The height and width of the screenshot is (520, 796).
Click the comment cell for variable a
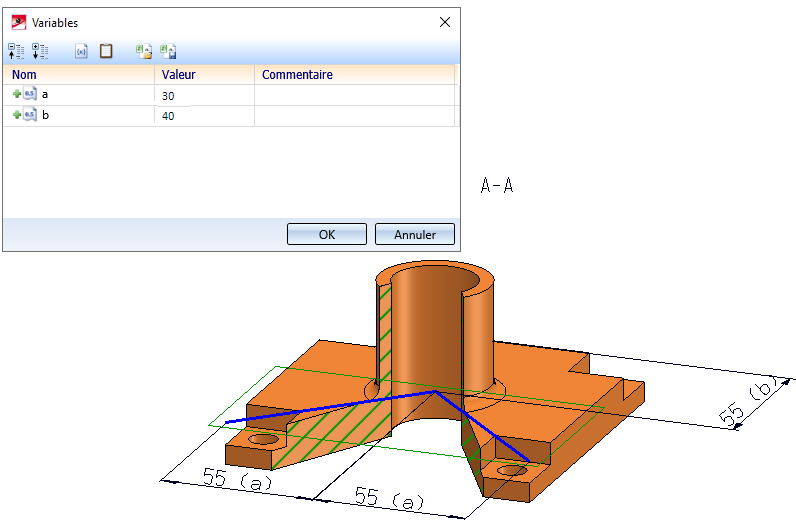(x=354, y=95)
